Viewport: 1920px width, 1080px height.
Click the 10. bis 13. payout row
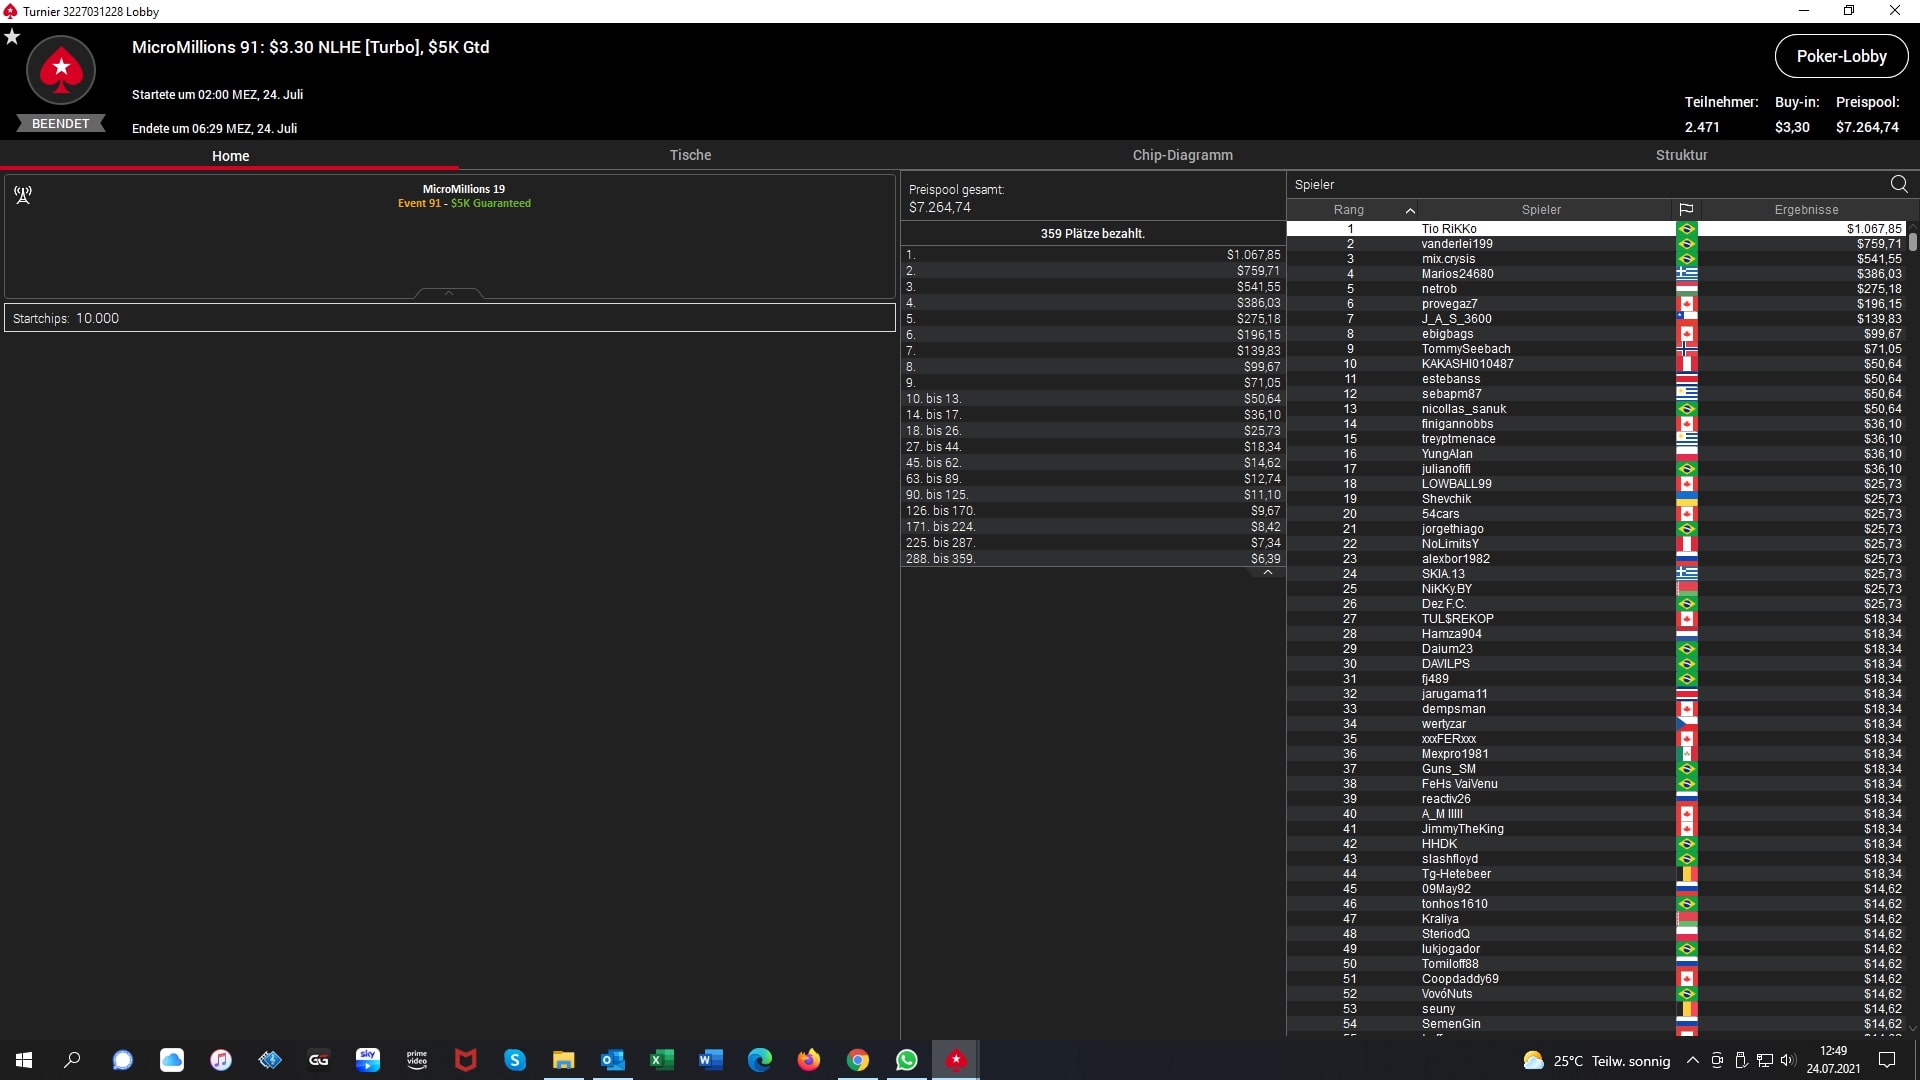[1093, 399]
